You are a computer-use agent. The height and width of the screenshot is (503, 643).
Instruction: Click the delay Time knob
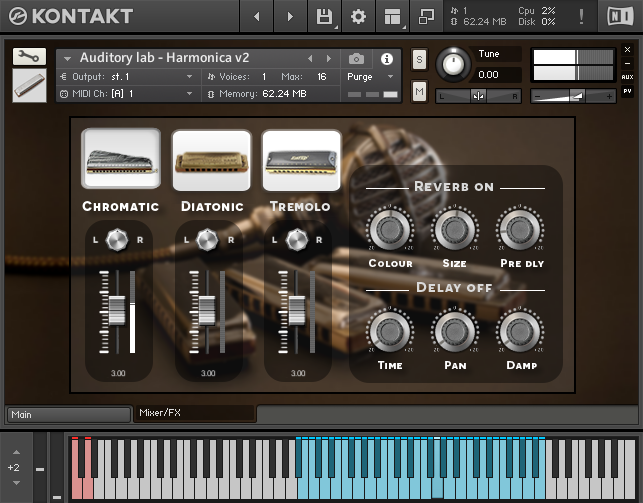tap(390, 331)
